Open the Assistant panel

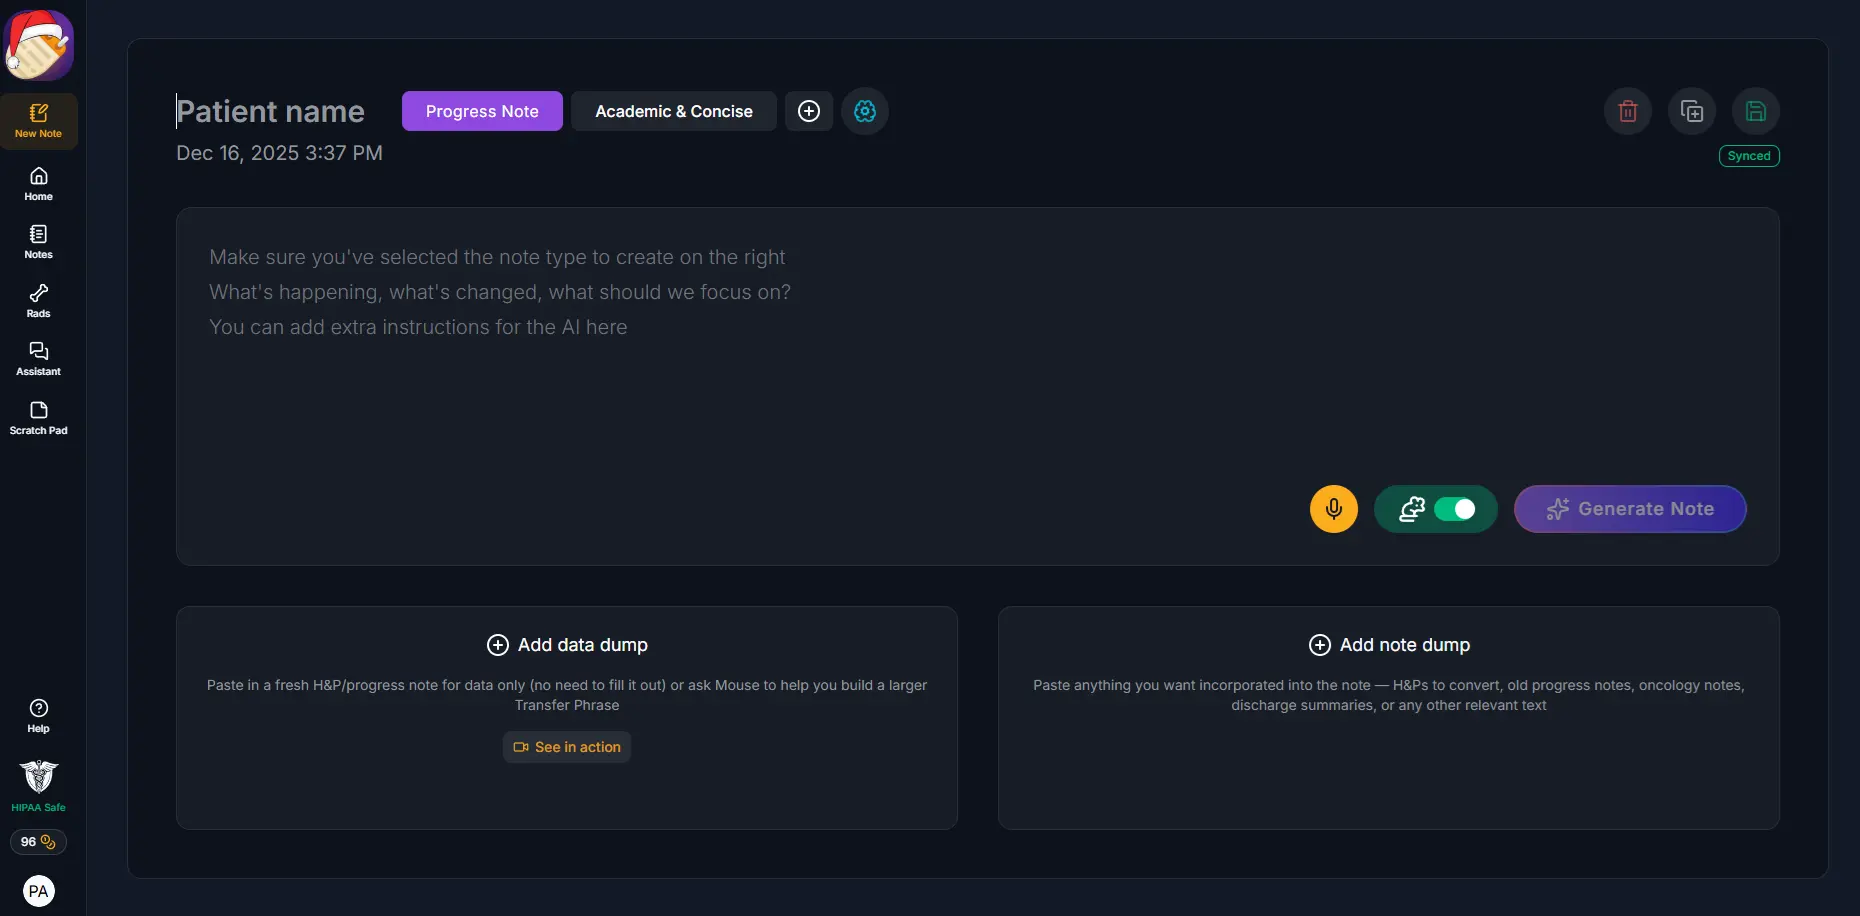[38, 358]
